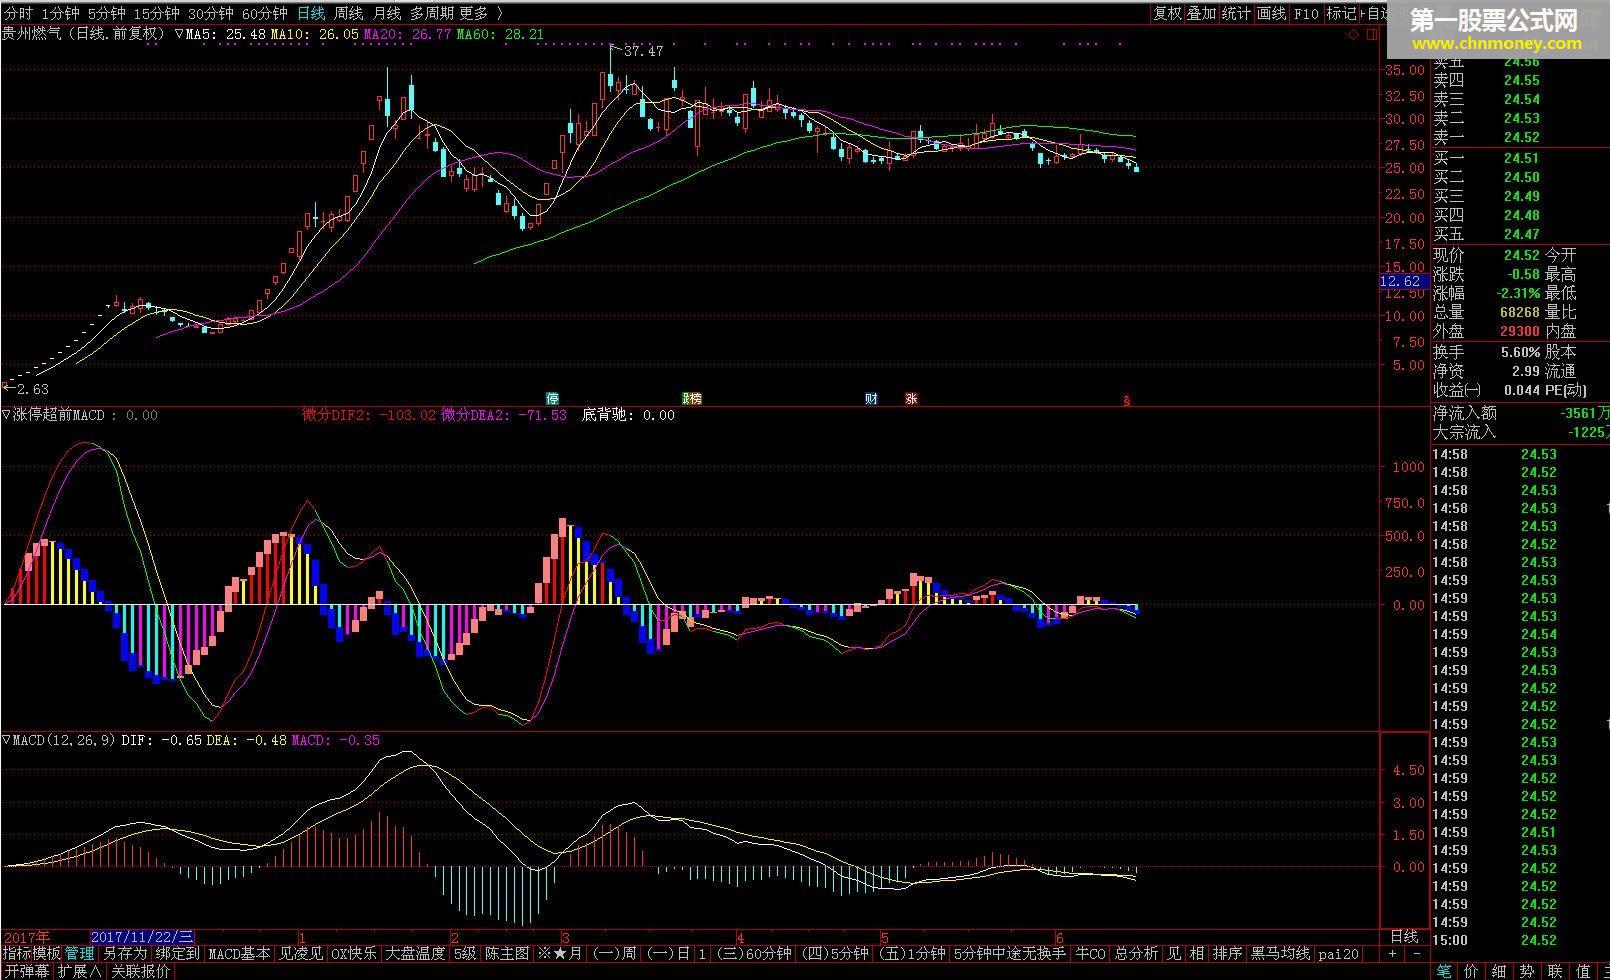Screen dimensions: 1610x980
Task: Click the diamond icon atop the chart
Action: [x=1353, y=34]
